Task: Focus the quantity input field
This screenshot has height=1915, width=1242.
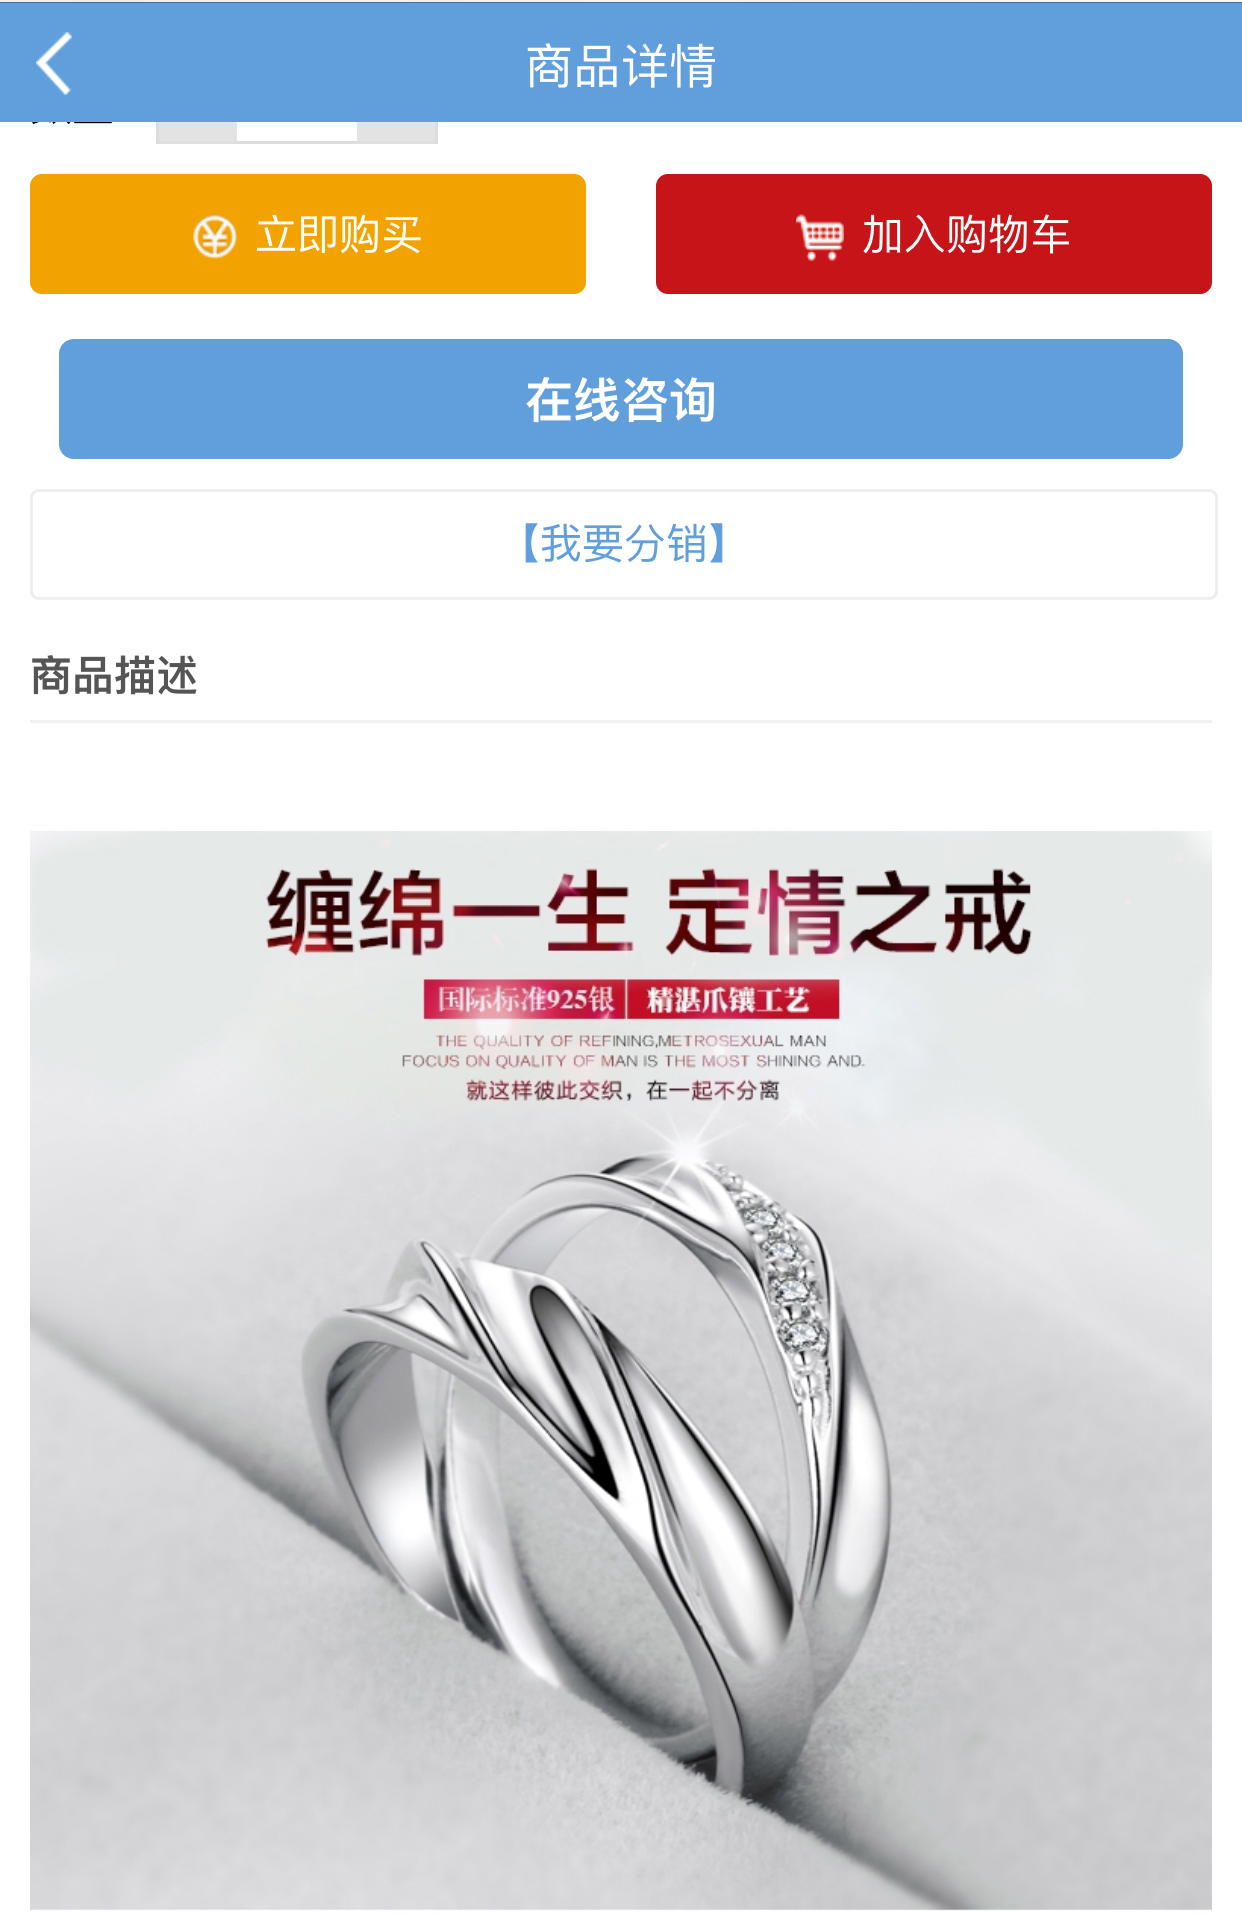Action: (297, 131)
